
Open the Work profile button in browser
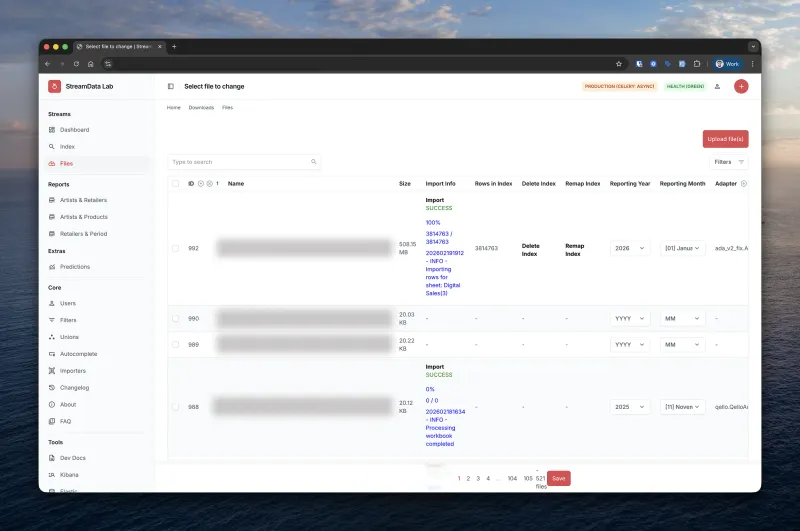(727, 64)
